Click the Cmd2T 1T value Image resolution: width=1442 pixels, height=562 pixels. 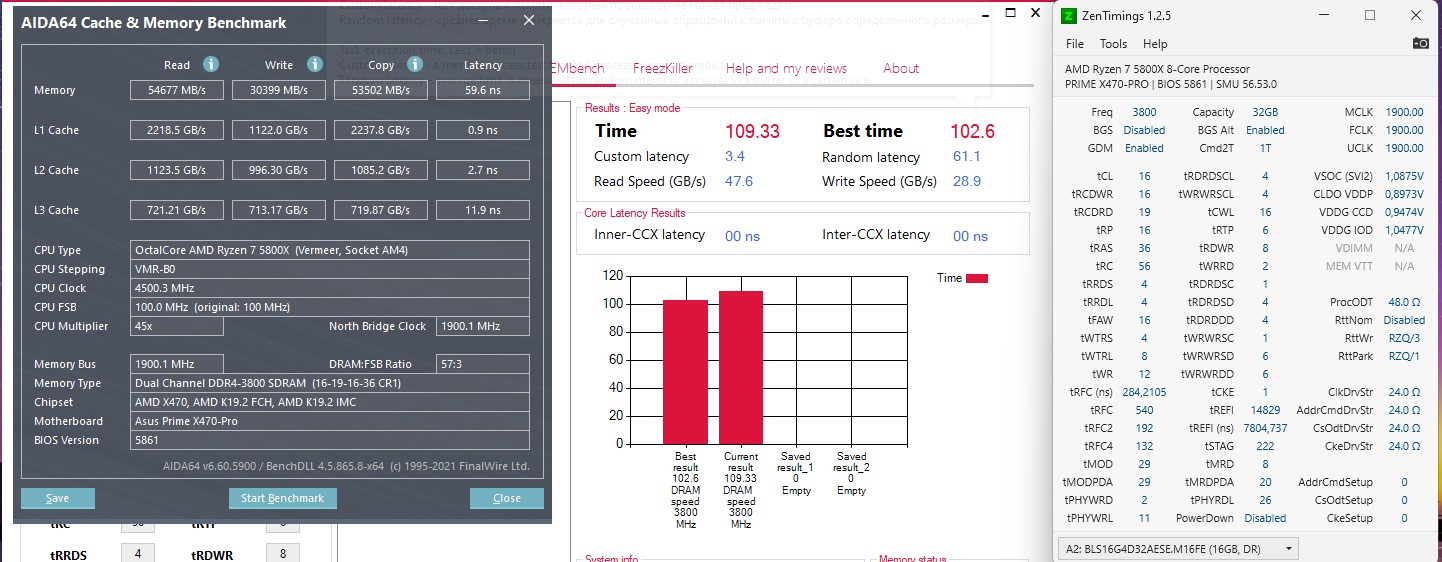point(1265,148)
